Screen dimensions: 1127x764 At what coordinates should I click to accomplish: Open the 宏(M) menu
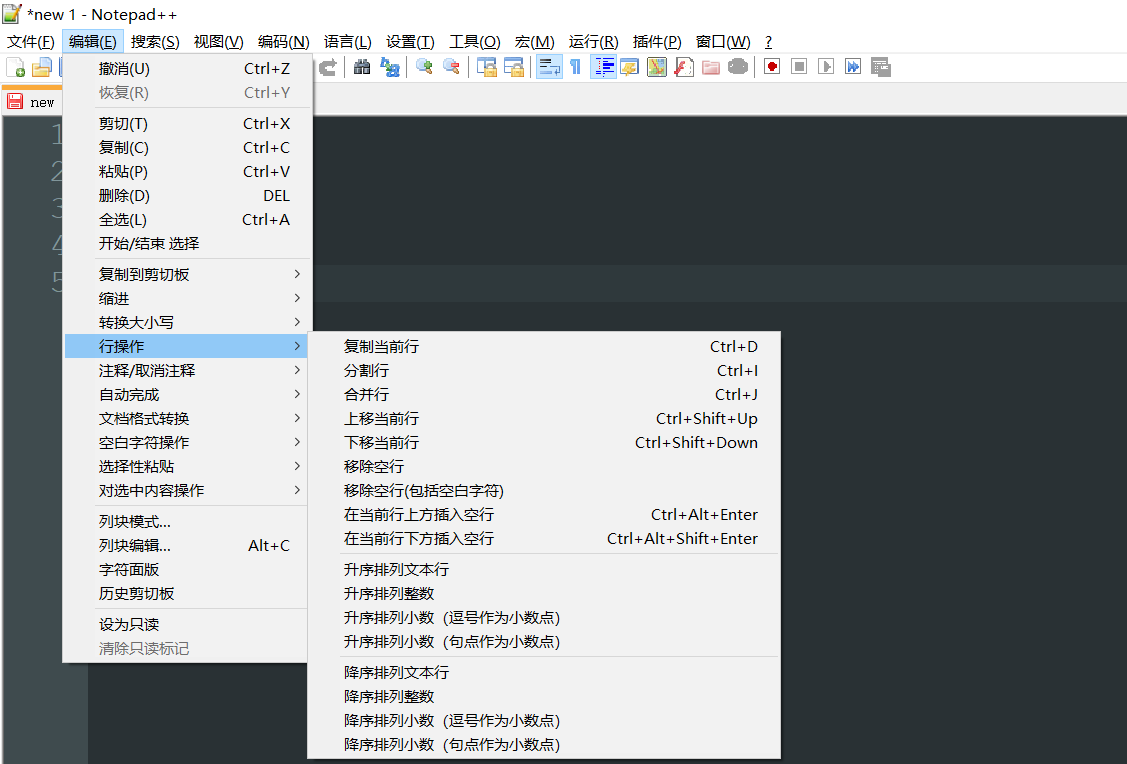coord(534,42)
